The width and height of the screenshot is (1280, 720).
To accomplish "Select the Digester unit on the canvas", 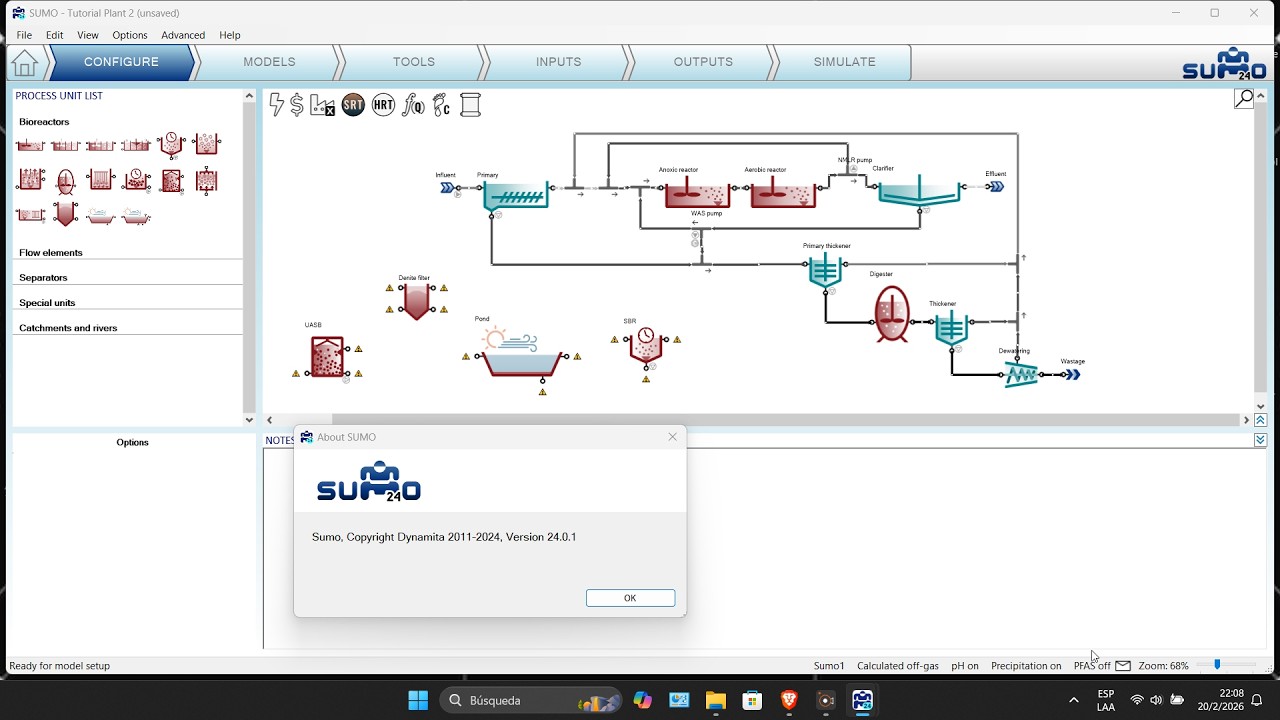I will point(892,313).
